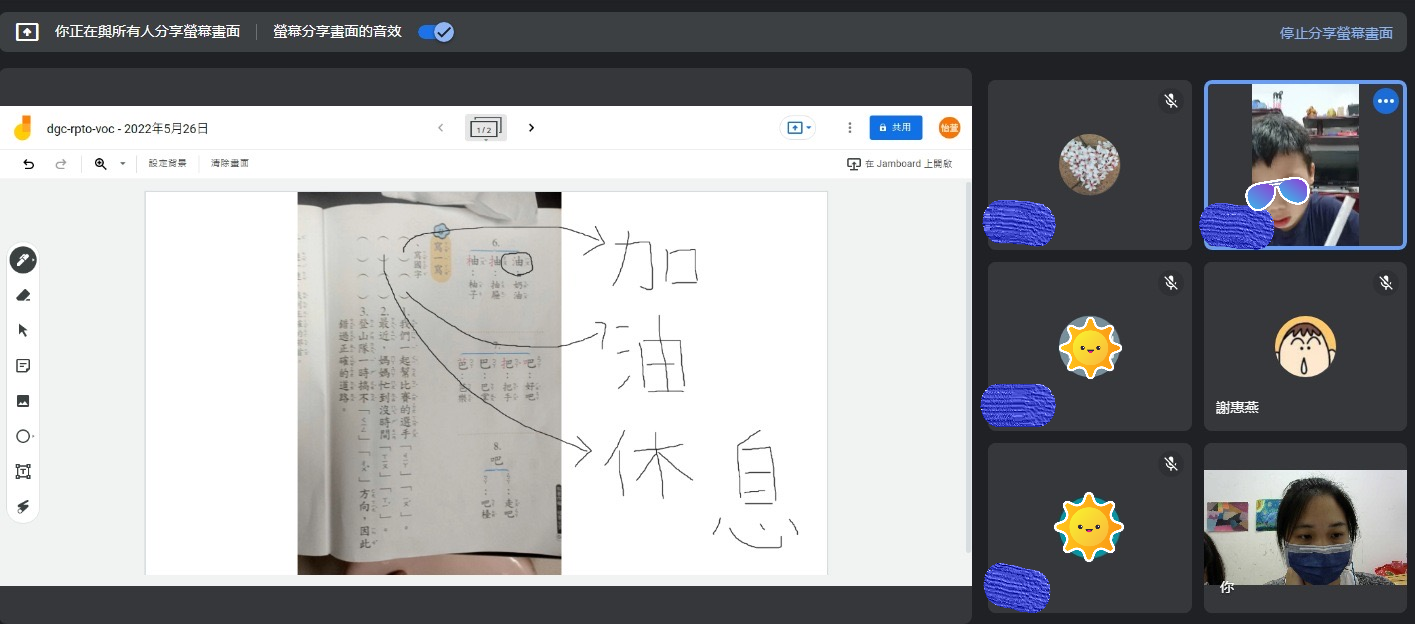
Task: Click the muted mic icon on beads-avatar tile
Action: coord(1171,101)
